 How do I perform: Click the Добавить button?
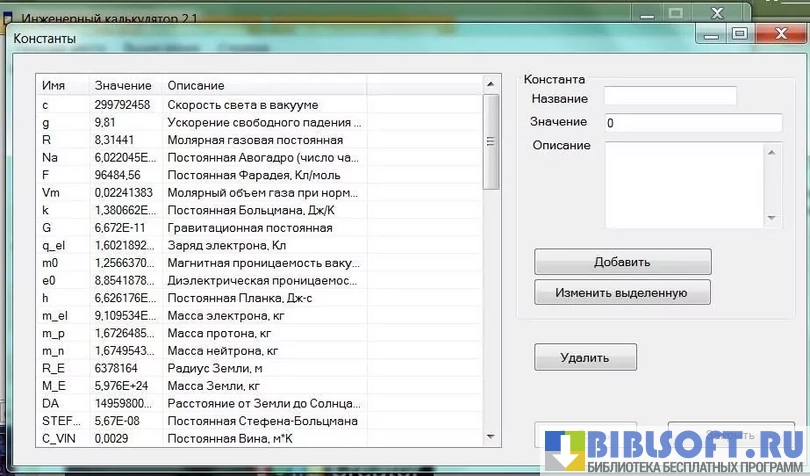coord(622,262)
